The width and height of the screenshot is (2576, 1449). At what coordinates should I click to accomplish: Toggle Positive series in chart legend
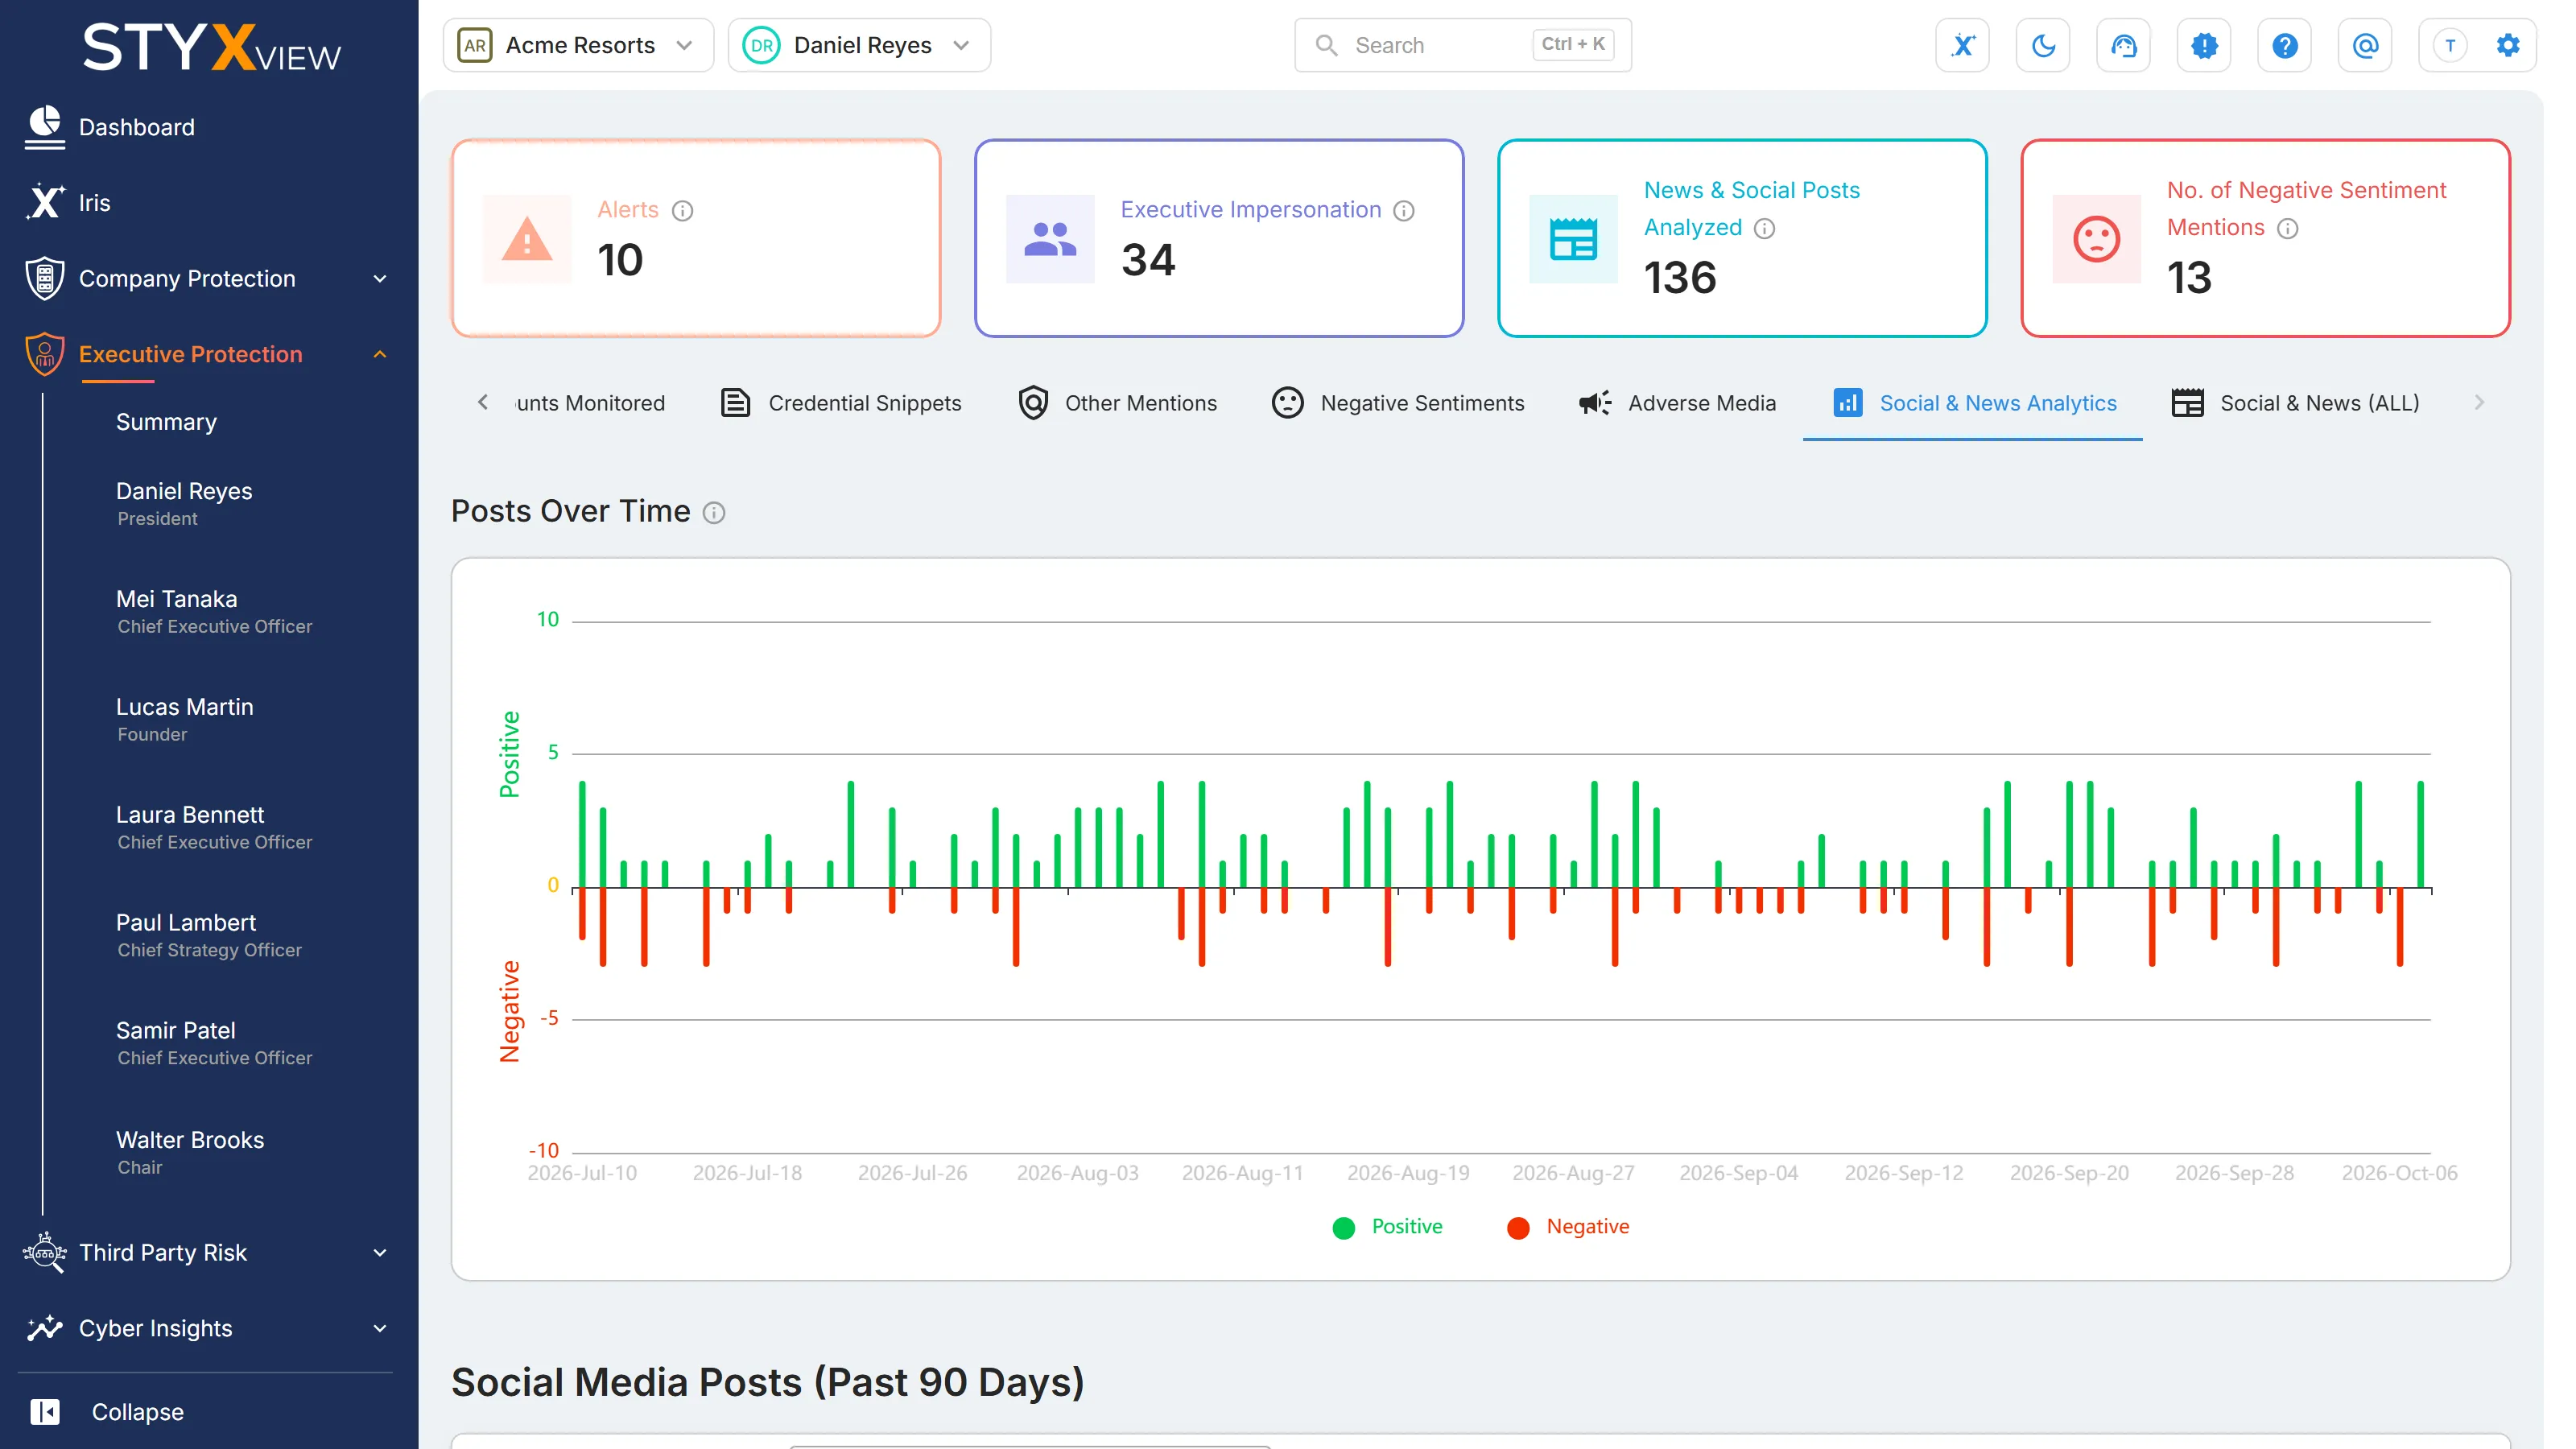[x=1388, y=1226]
